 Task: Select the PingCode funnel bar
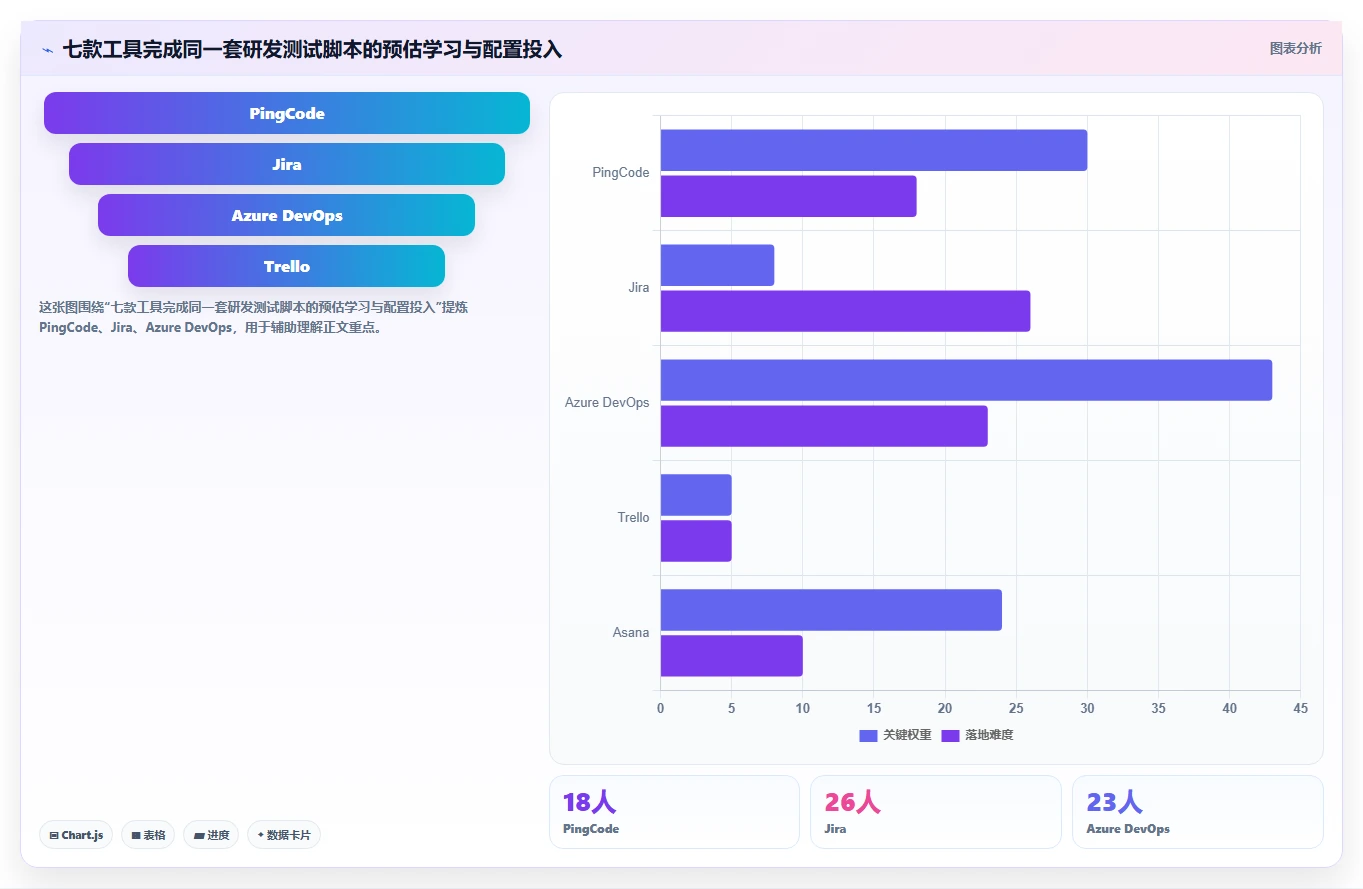tap(287, 113)
